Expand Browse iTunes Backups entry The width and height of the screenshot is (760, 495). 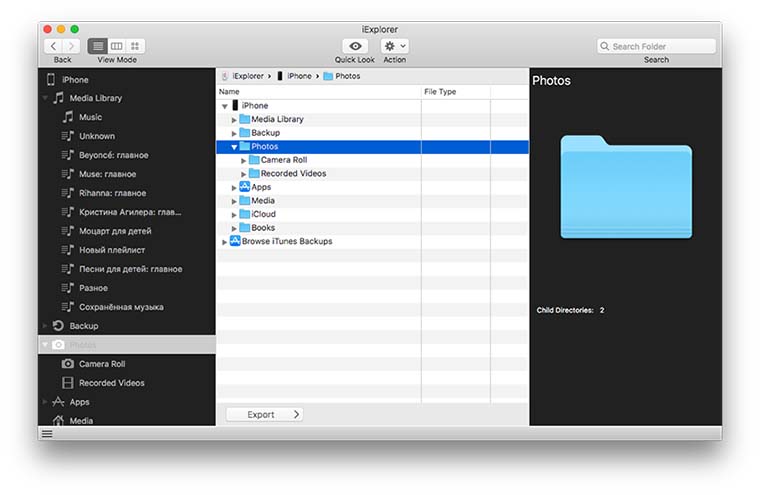point(225,242)
